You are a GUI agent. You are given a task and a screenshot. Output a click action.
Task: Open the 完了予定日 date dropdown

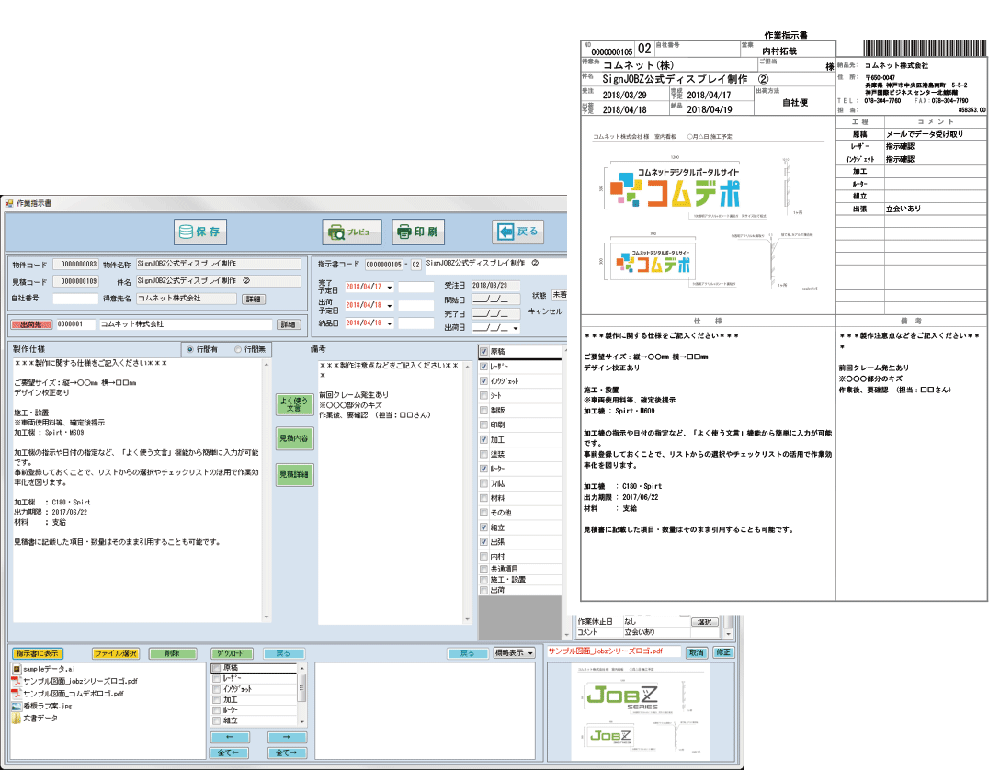point(390,287)
